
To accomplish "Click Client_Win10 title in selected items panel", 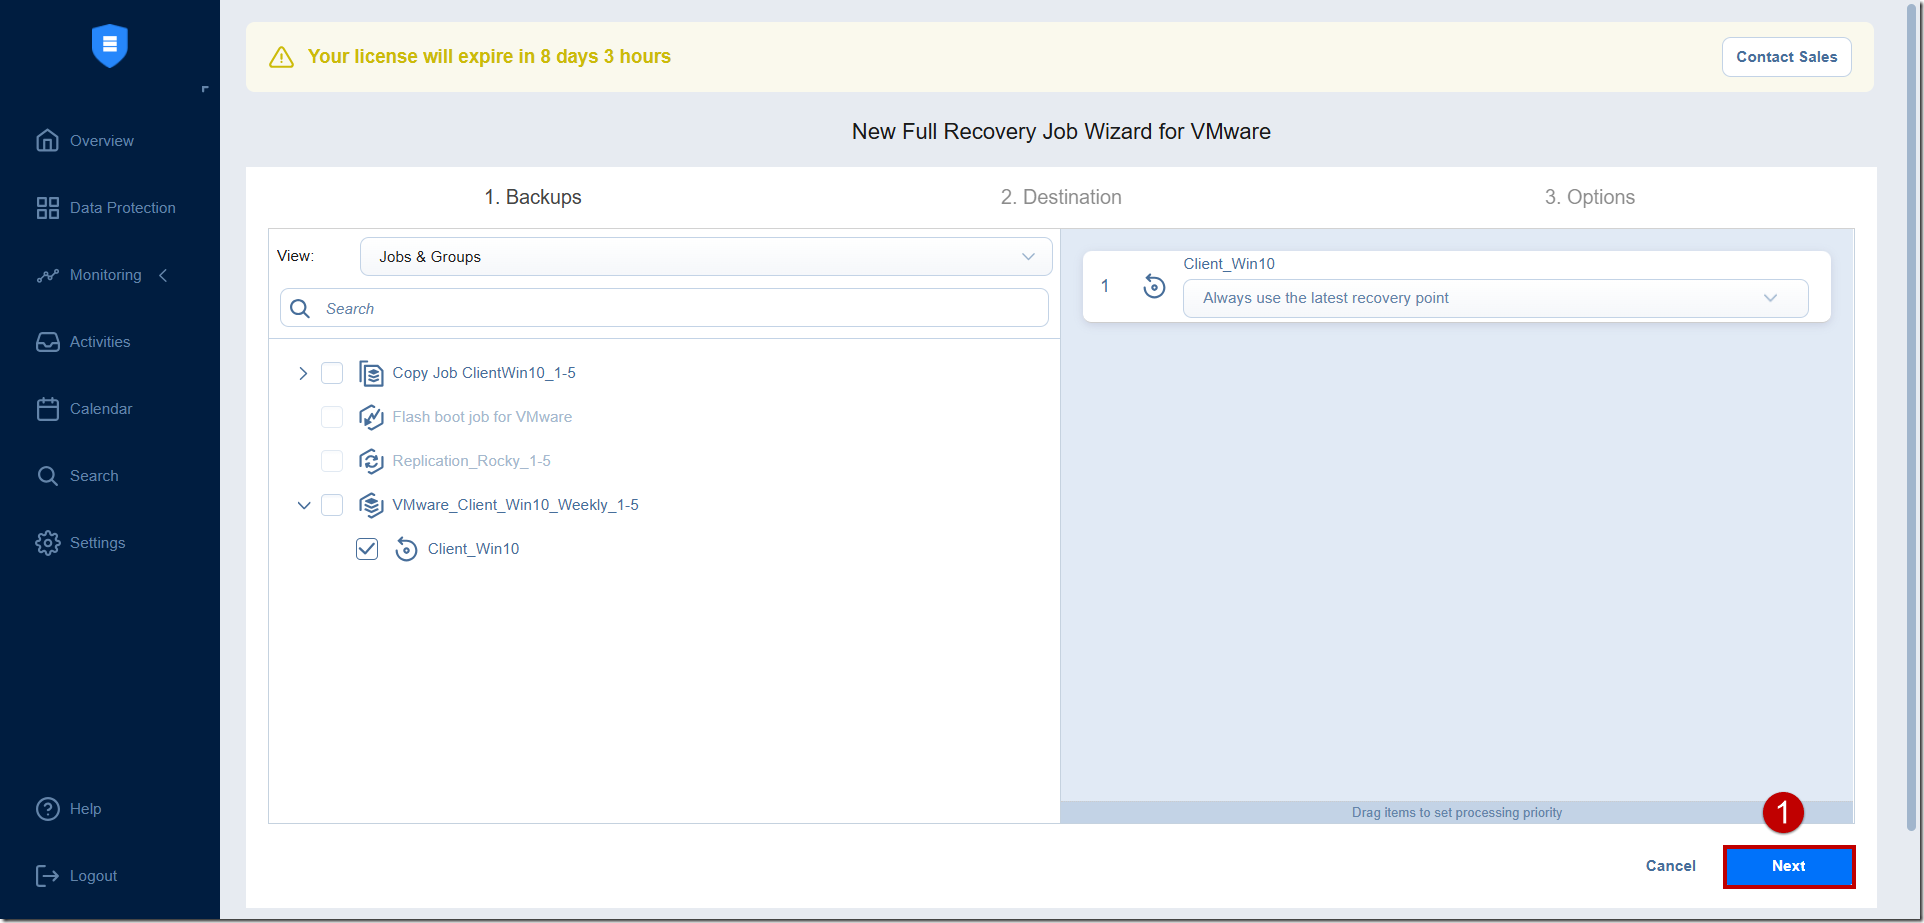I will pos(1229,264).
